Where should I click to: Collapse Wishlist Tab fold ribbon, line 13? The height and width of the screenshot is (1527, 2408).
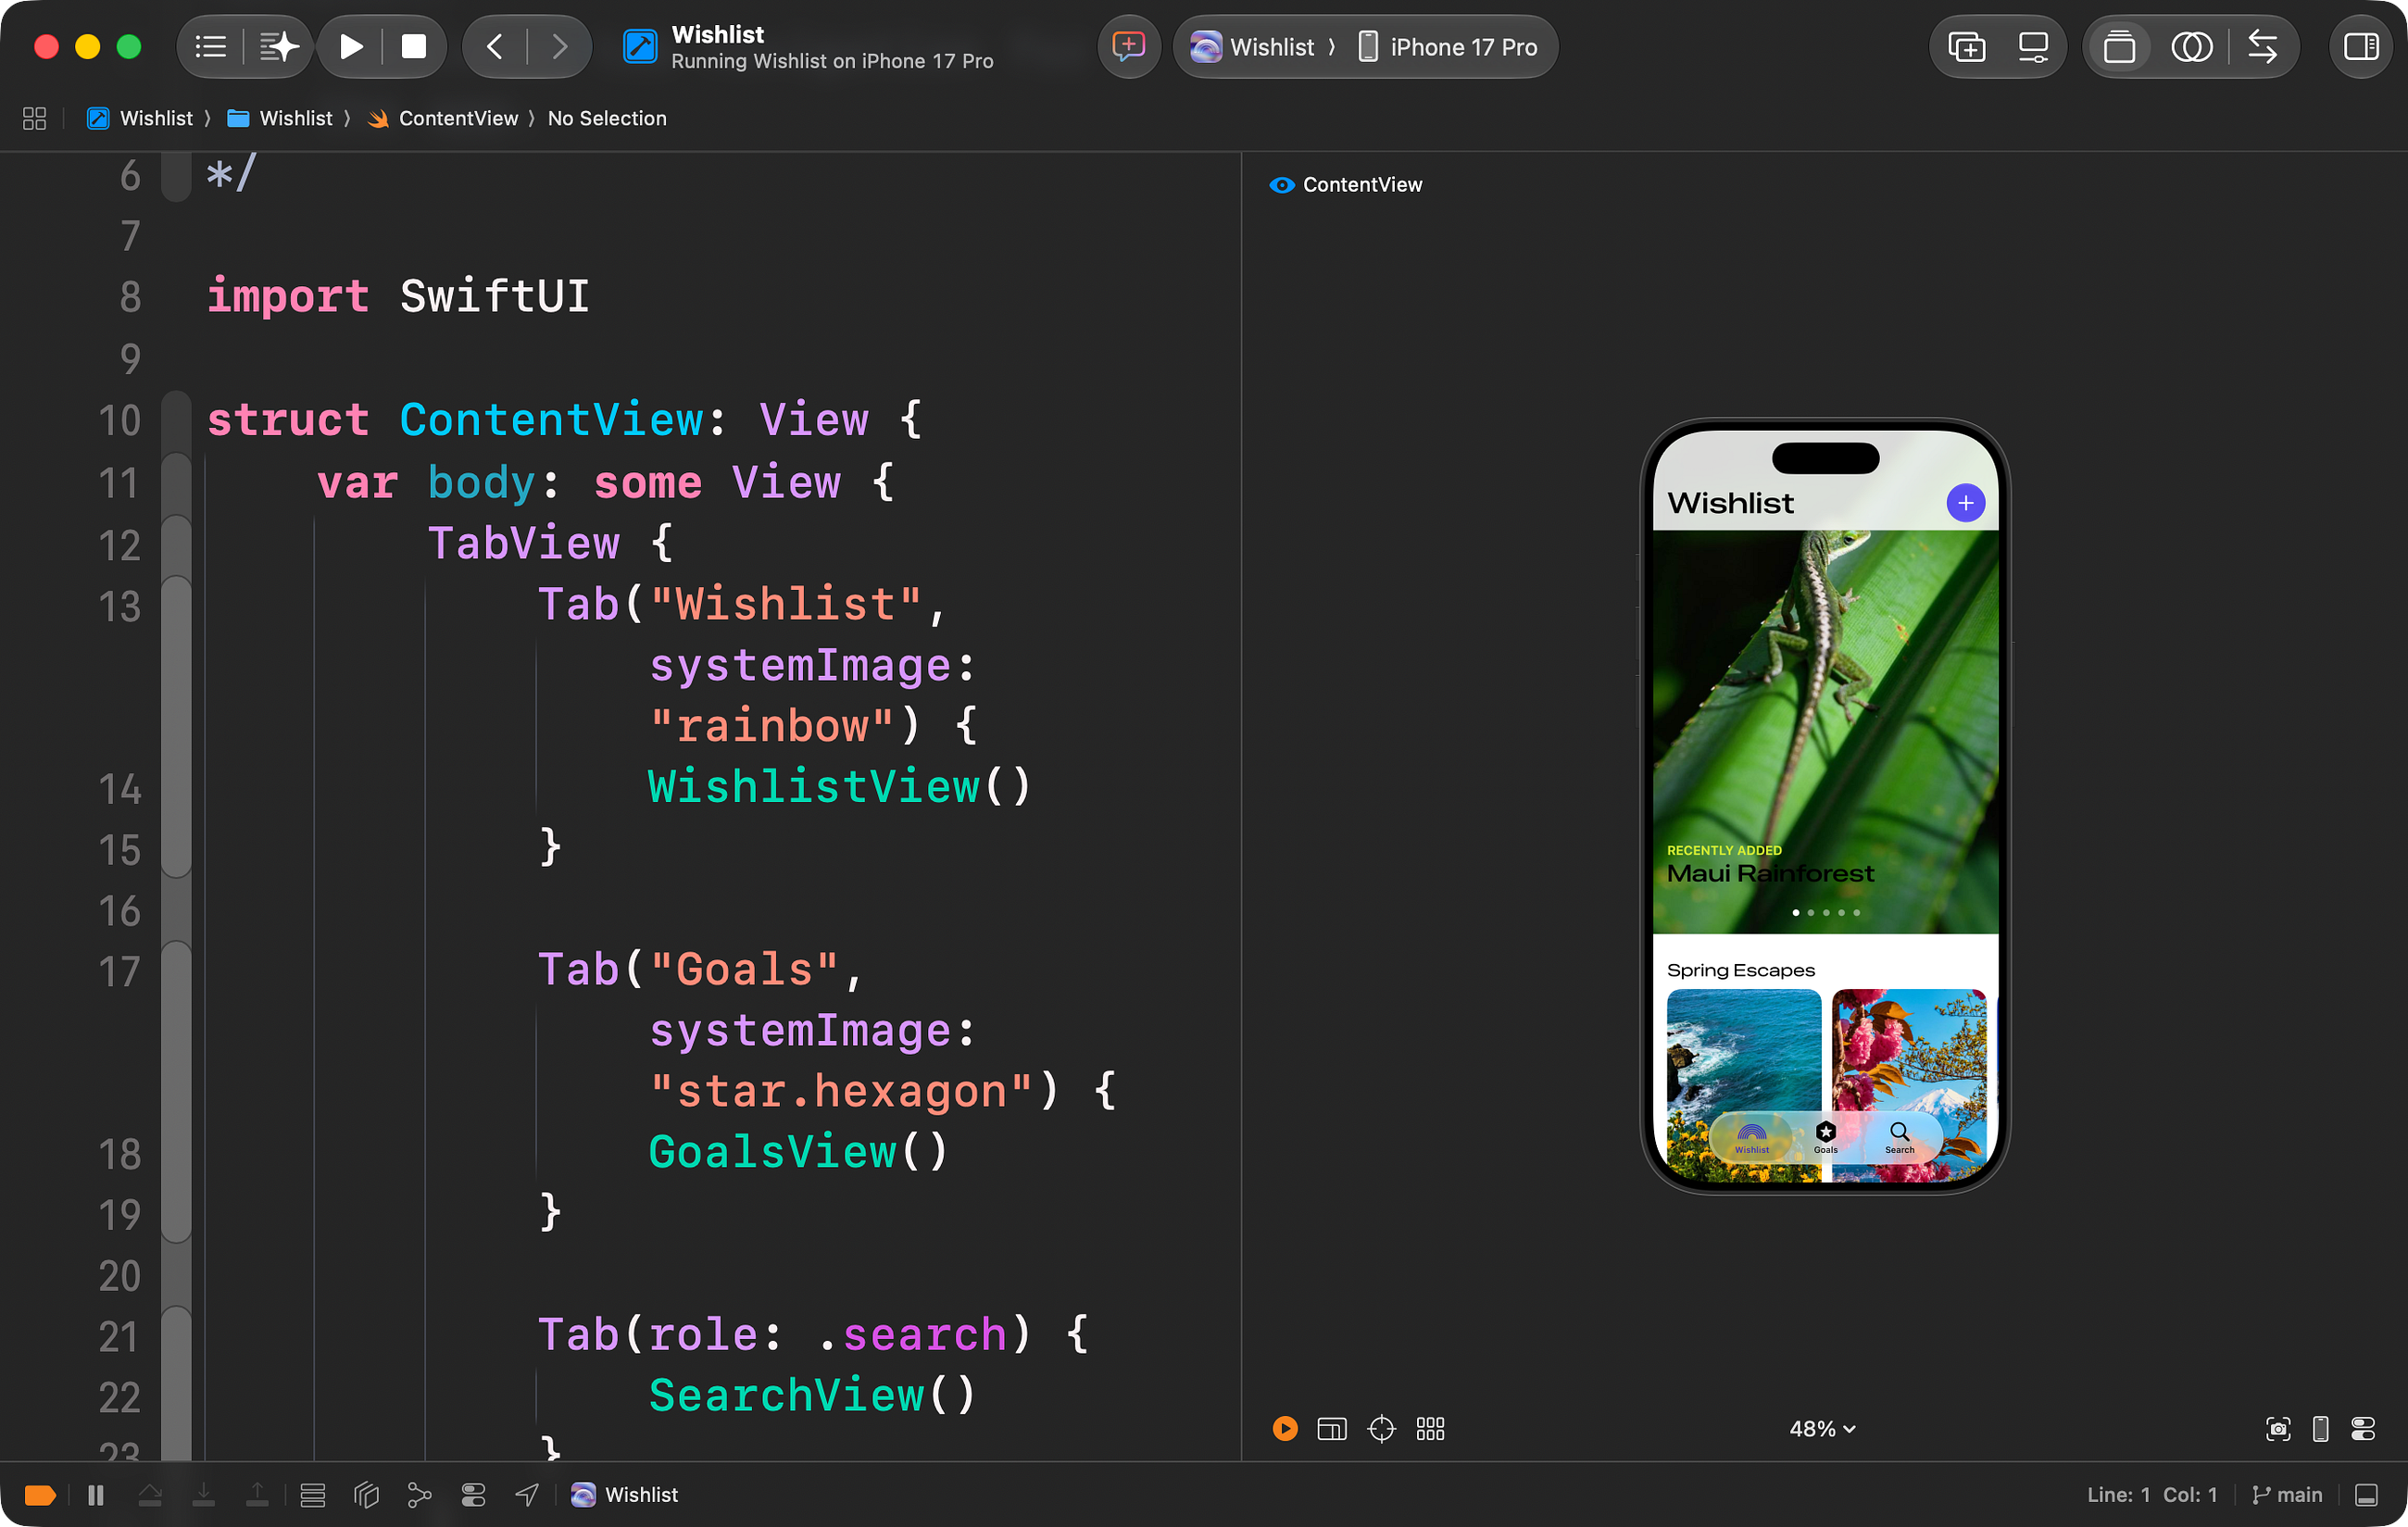pos(176,727)
